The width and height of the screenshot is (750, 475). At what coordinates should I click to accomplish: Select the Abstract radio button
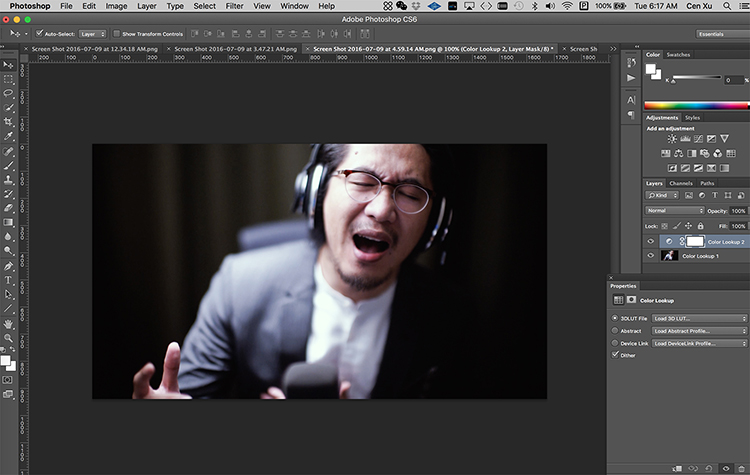tap(615, 331)
